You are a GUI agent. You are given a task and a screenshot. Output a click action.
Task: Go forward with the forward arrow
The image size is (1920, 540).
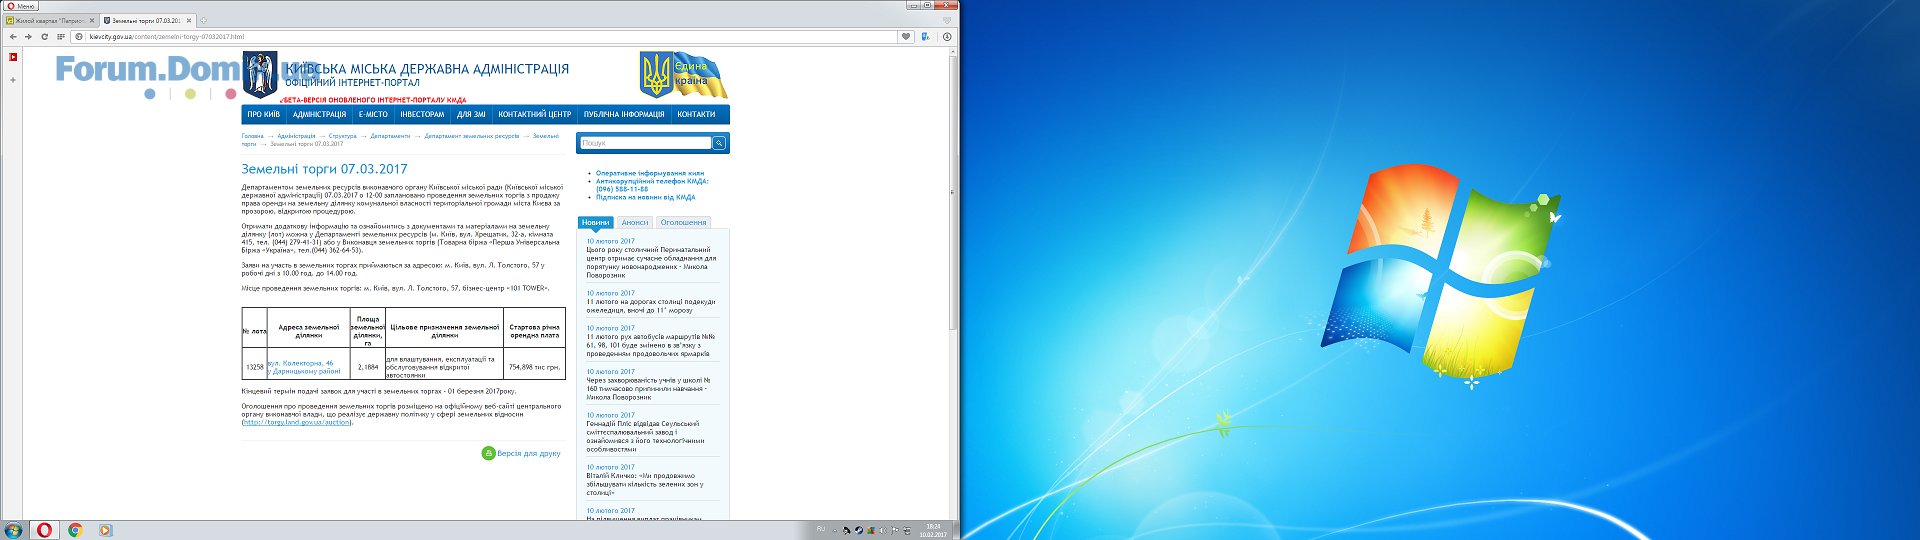coord(28,36)
